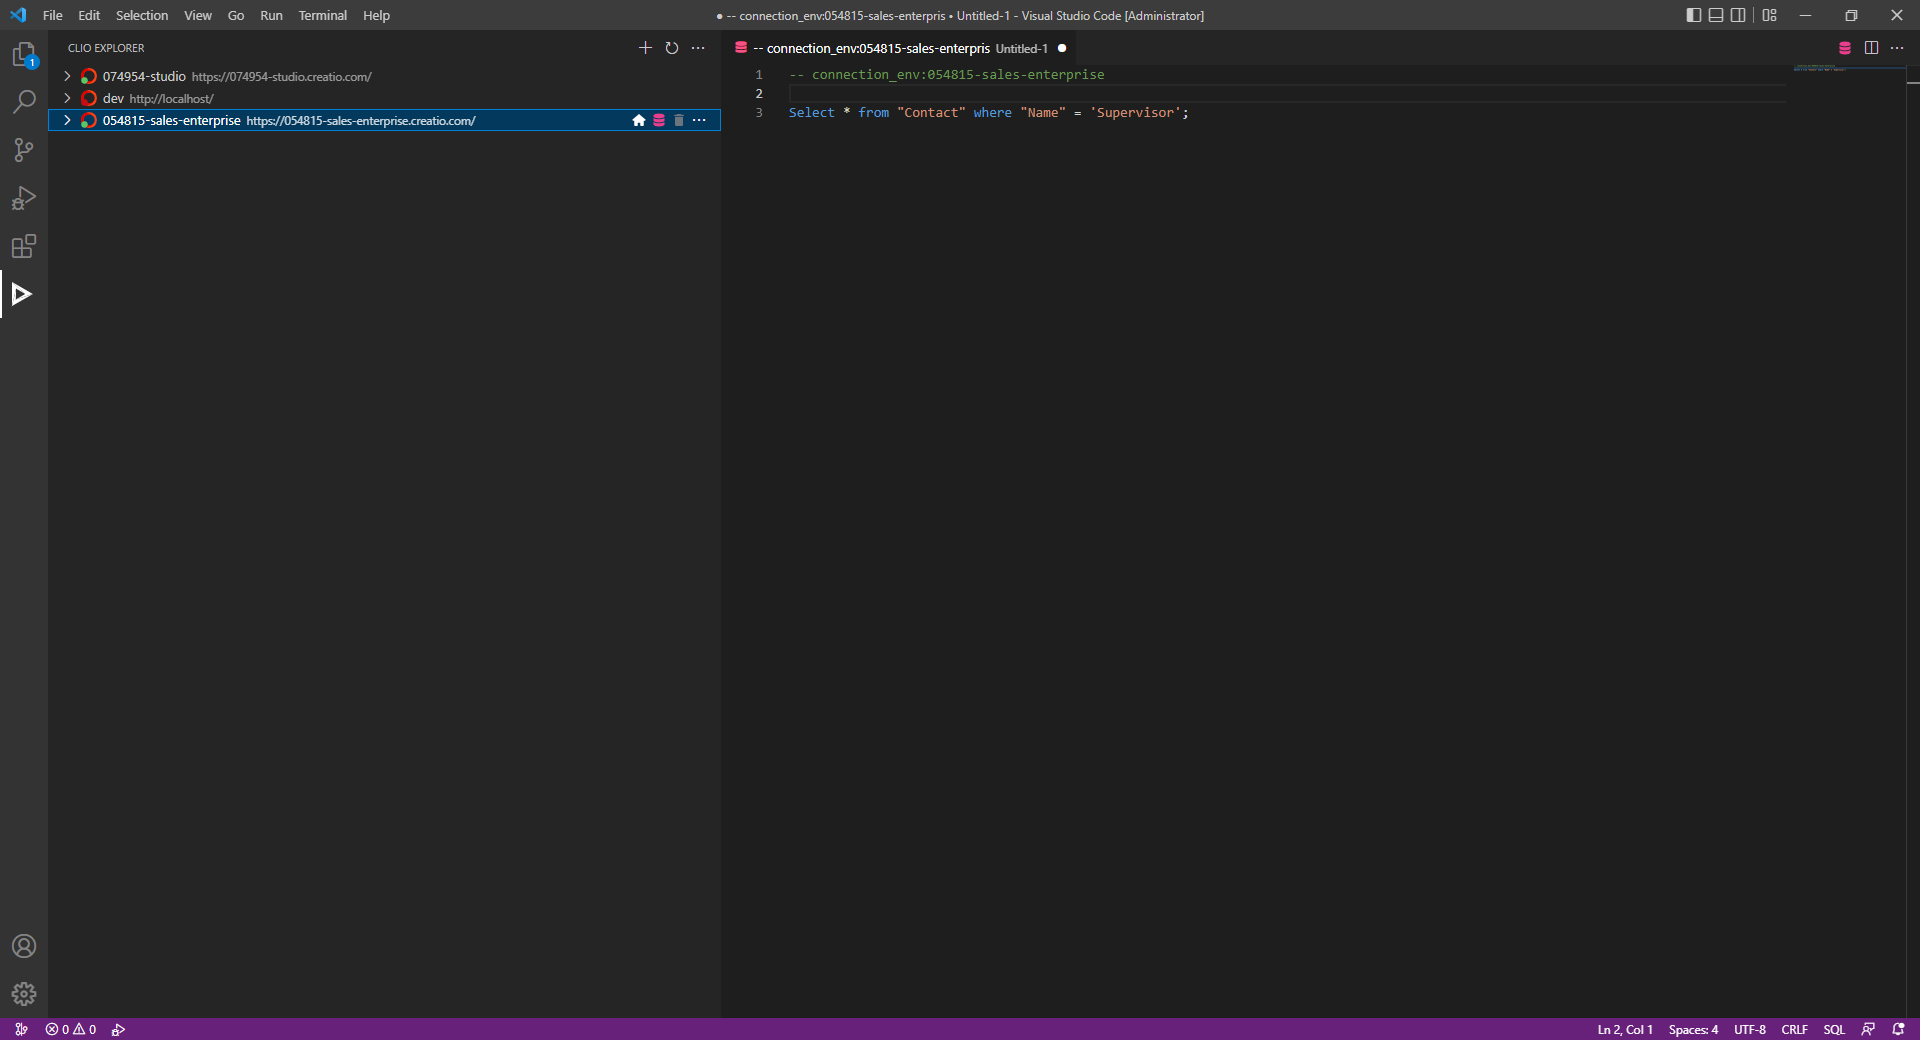Image resolution: width=1920 pixels, height=1040 pixels.
Task: Open Search view in activity bar
Action: [24, 102]
